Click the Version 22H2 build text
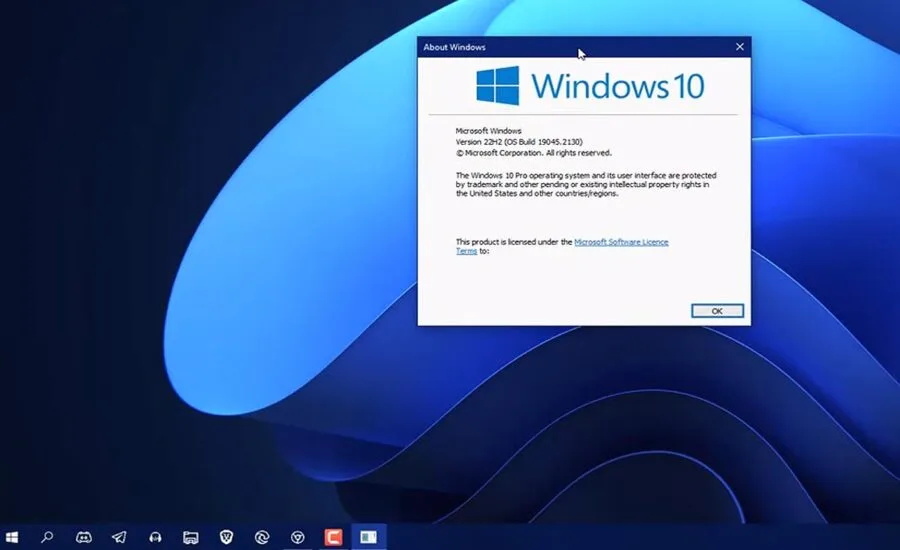The width and height of the screenshot is (900, 550). tap(519, 142)
